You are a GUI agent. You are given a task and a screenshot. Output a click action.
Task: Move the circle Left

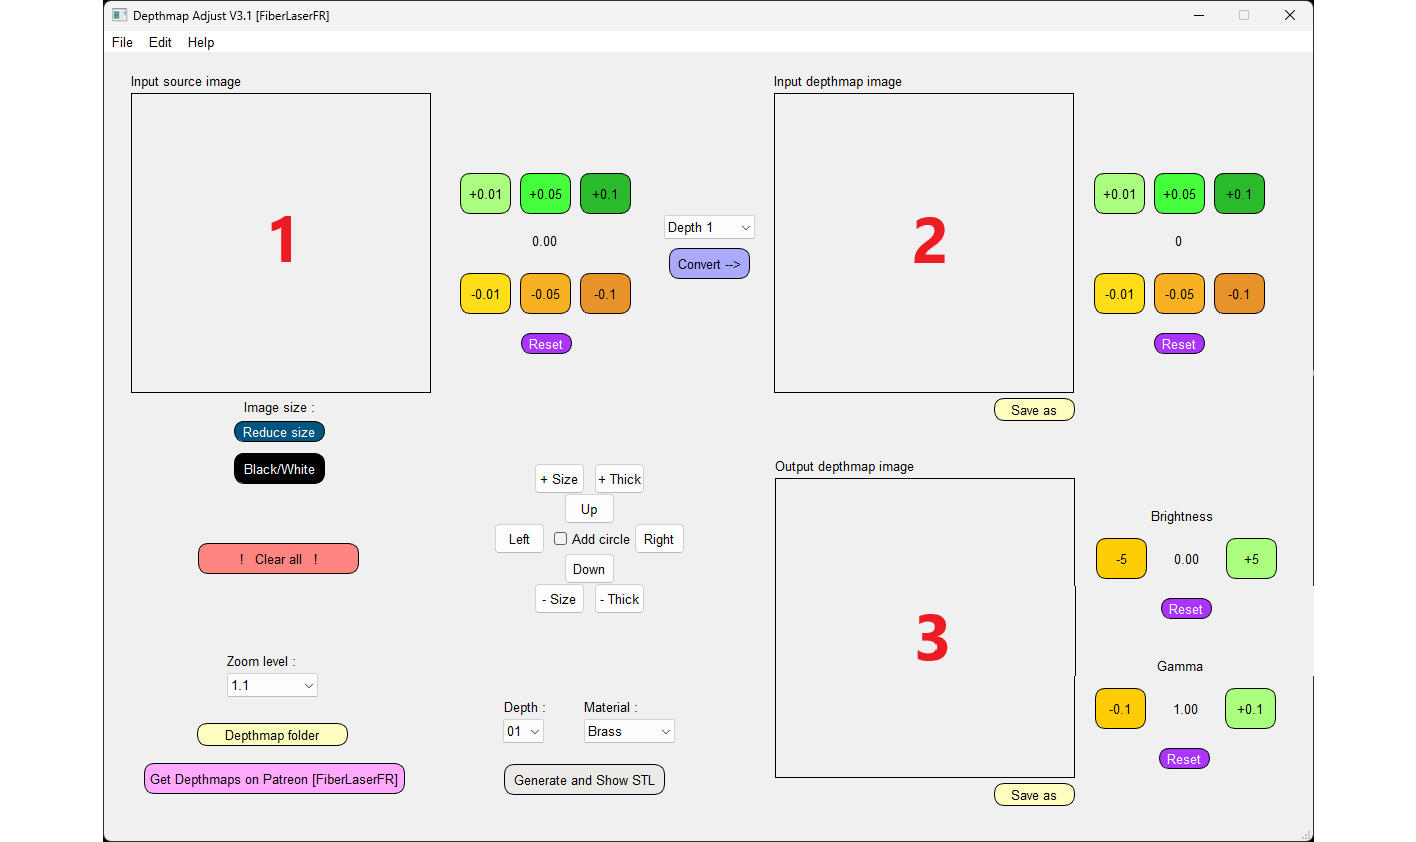[x=519, y=539]
